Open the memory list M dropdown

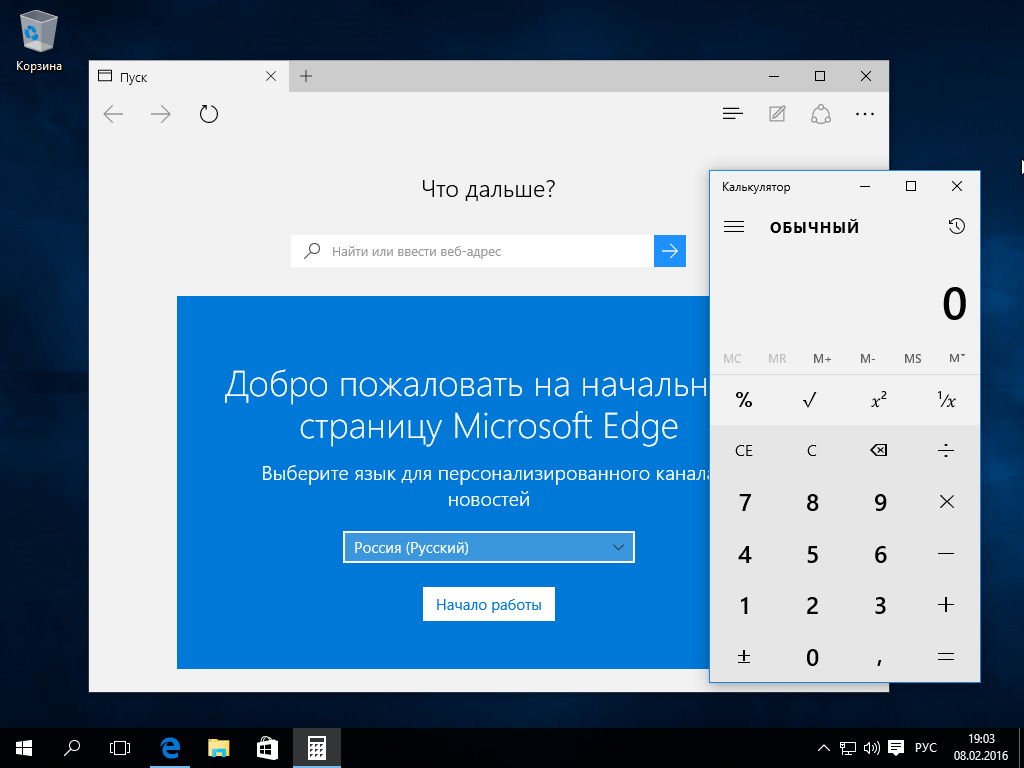956,358
